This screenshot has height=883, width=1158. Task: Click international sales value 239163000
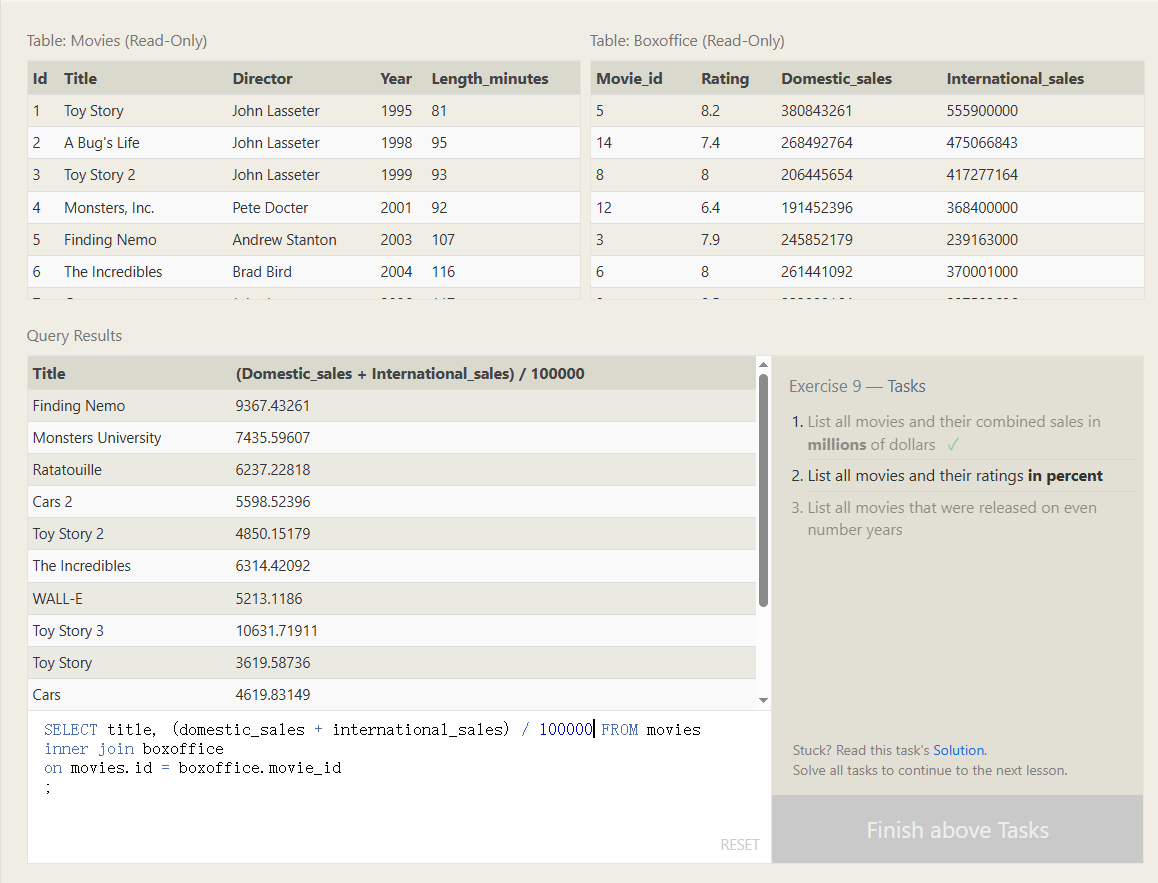[x=982, y=240]
